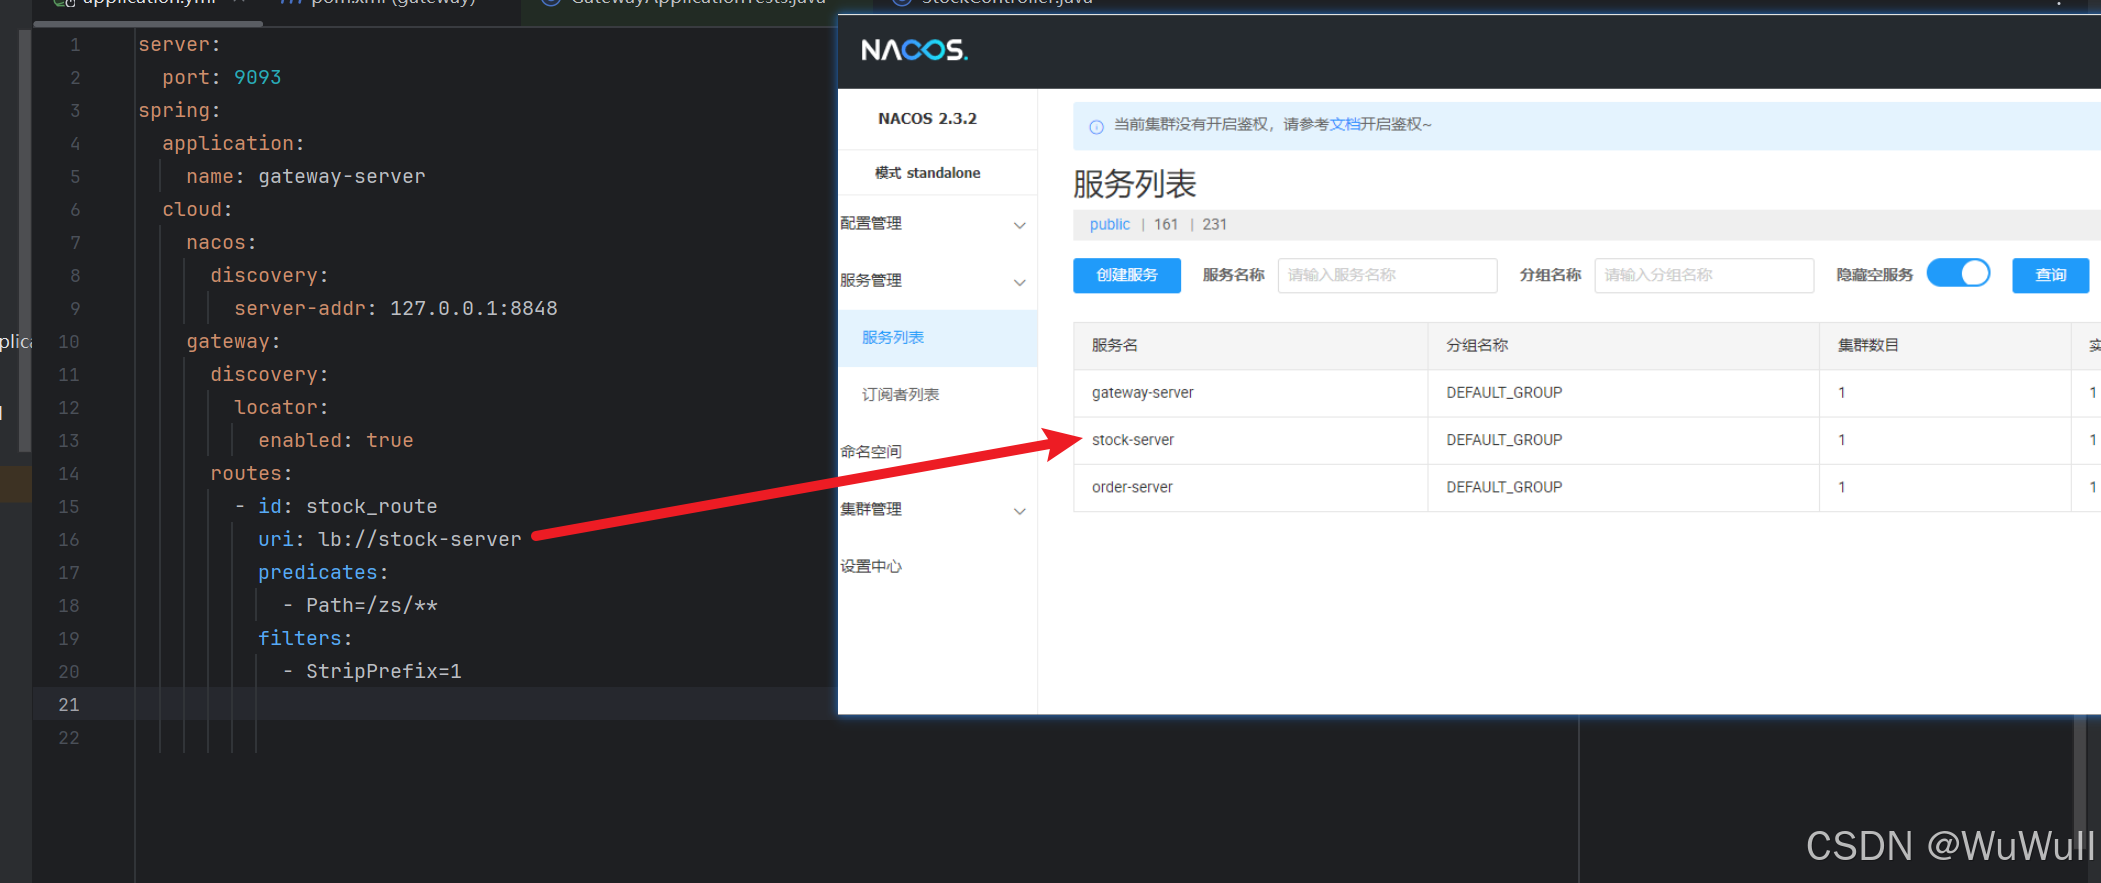
Task: Click the 'application:' key in the yml
Action: [x=233, y=143]
